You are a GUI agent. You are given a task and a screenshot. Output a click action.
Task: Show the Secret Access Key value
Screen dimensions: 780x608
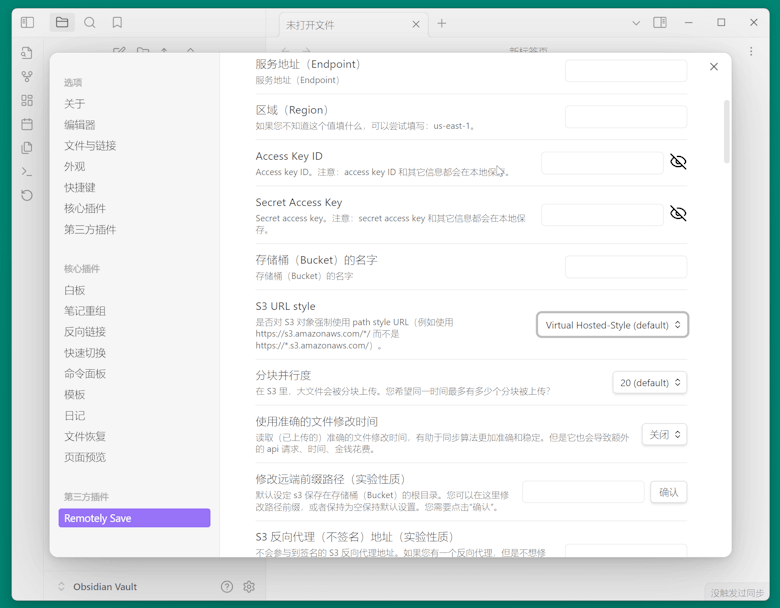(678, 214)
